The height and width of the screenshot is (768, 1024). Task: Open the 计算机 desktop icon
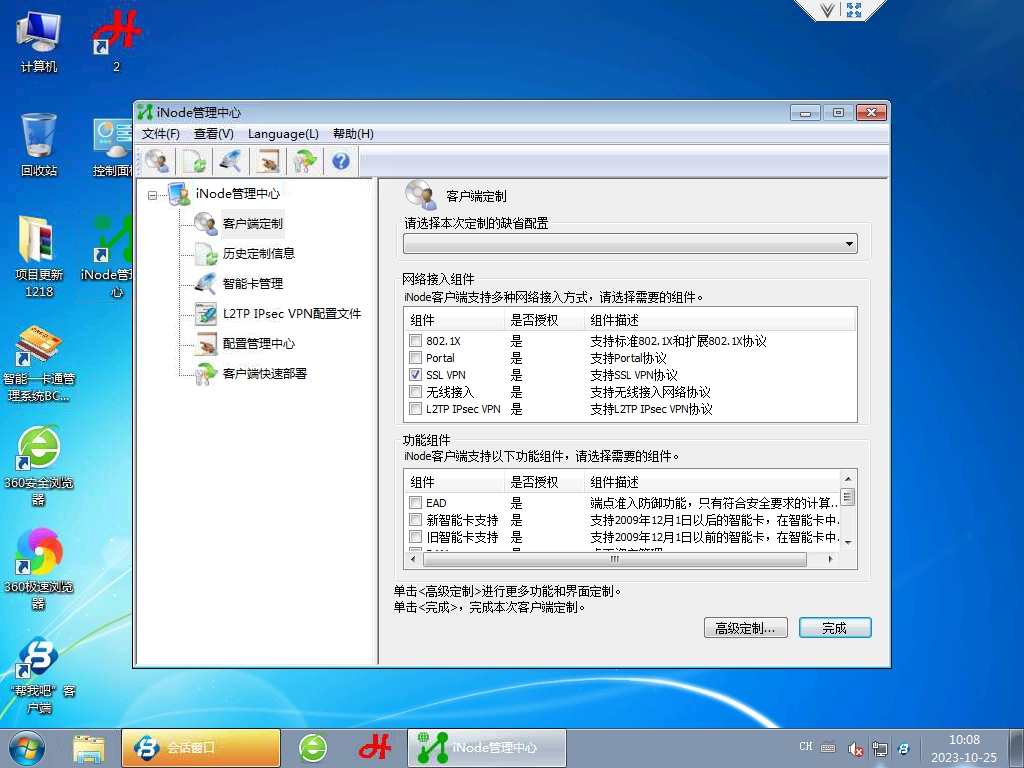pos(39,42)
